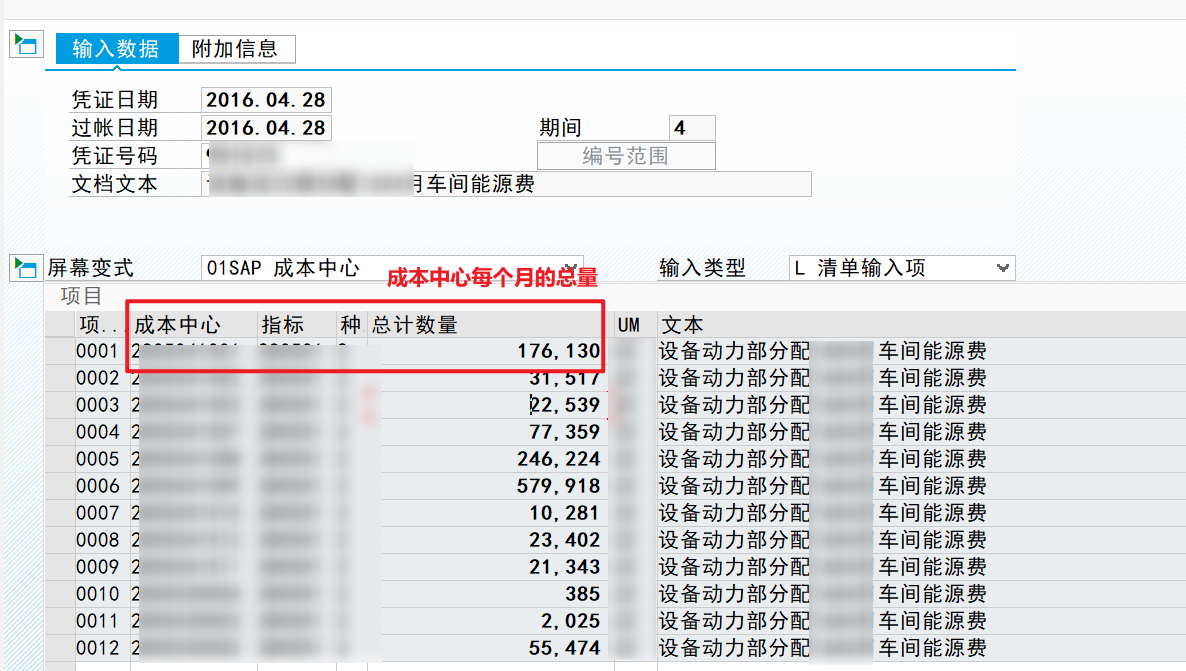Click the 设备动力部分配 text in row 0012
The width and height of the screenshot is (1186, 671).
[x=734, y=648]
